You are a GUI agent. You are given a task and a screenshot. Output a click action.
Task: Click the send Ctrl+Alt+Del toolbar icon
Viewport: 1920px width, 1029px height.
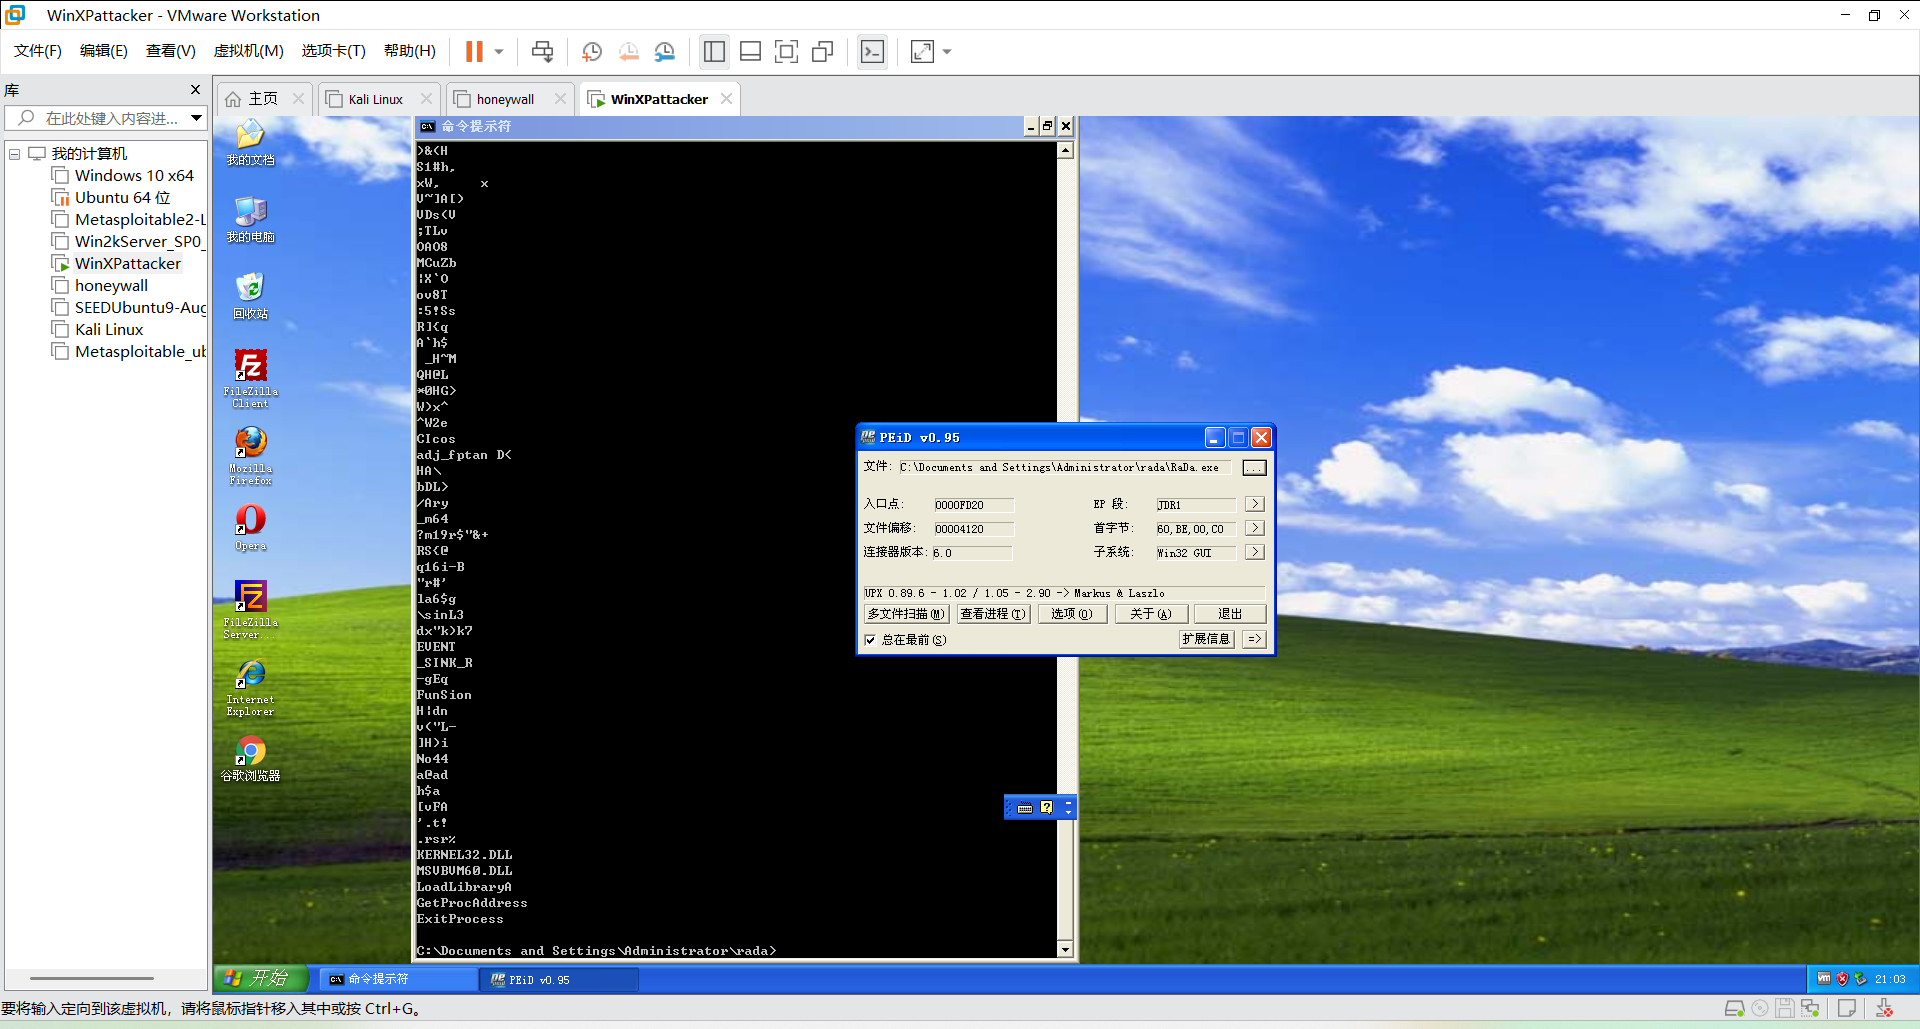tap(542, 51)
